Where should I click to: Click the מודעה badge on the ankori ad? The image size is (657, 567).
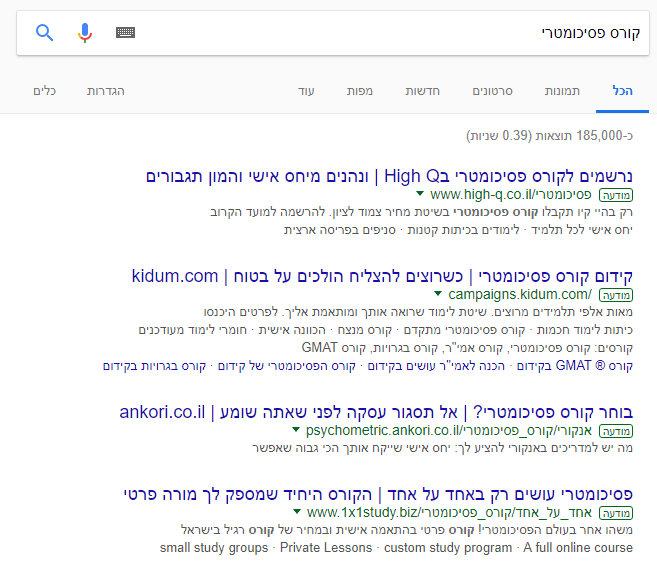pyautogui.click(x=616, y=431)
